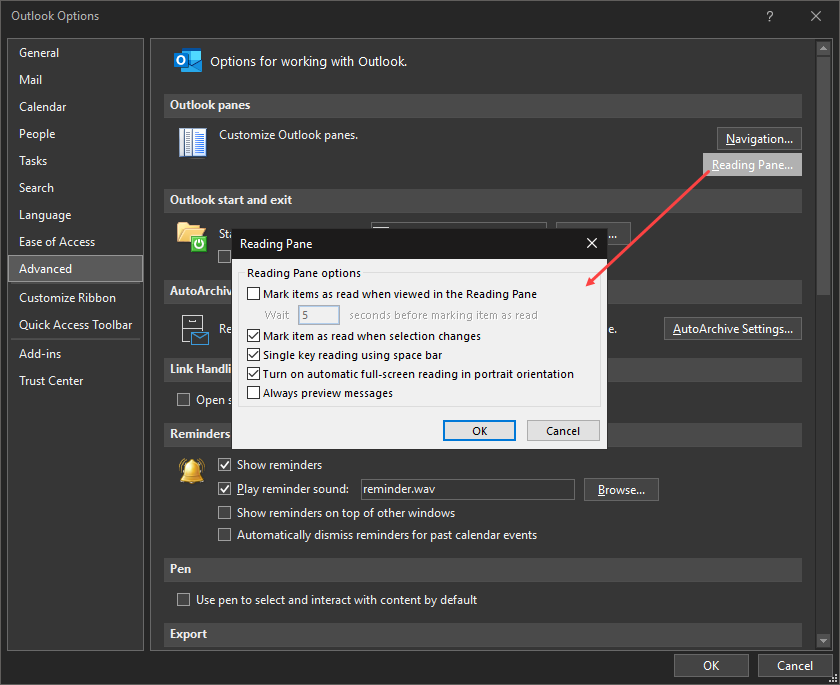This screenshot has height=685, width=840.
Task: Click the Navigation... button
Action: pos(759,139)
